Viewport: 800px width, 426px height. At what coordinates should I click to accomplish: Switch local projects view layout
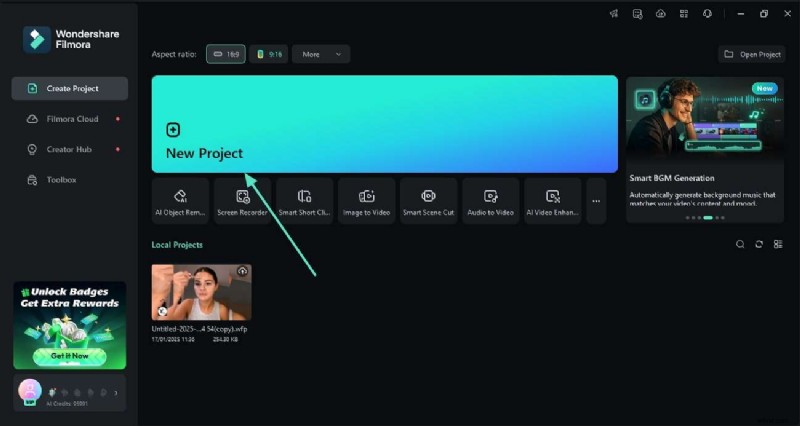coord(778,244)
